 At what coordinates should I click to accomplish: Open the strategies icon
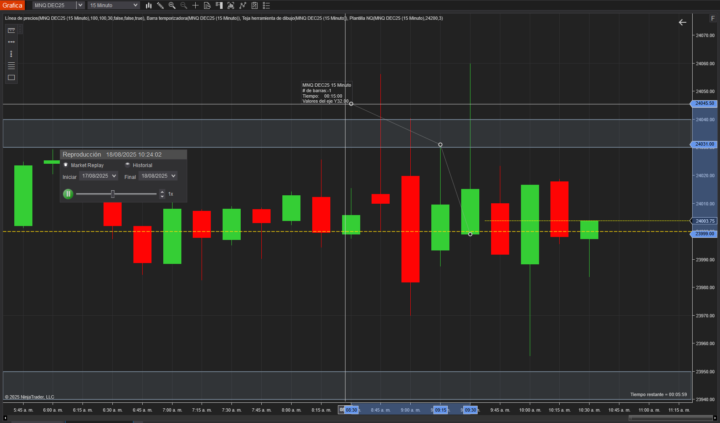tap(254, 6)
